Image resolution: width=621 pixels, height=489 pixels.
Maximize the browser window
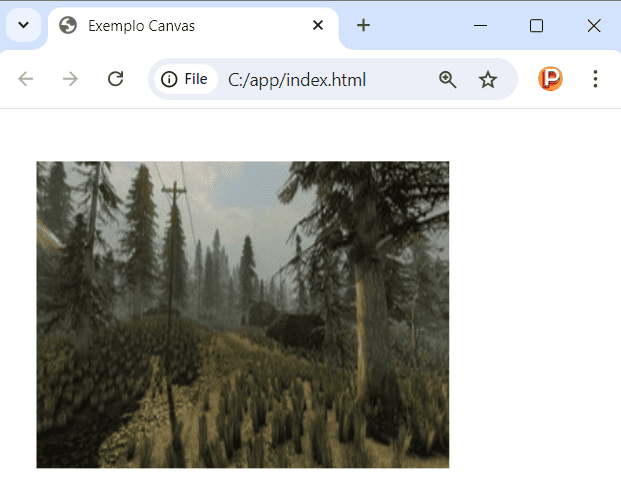click(x=536, y=26)
